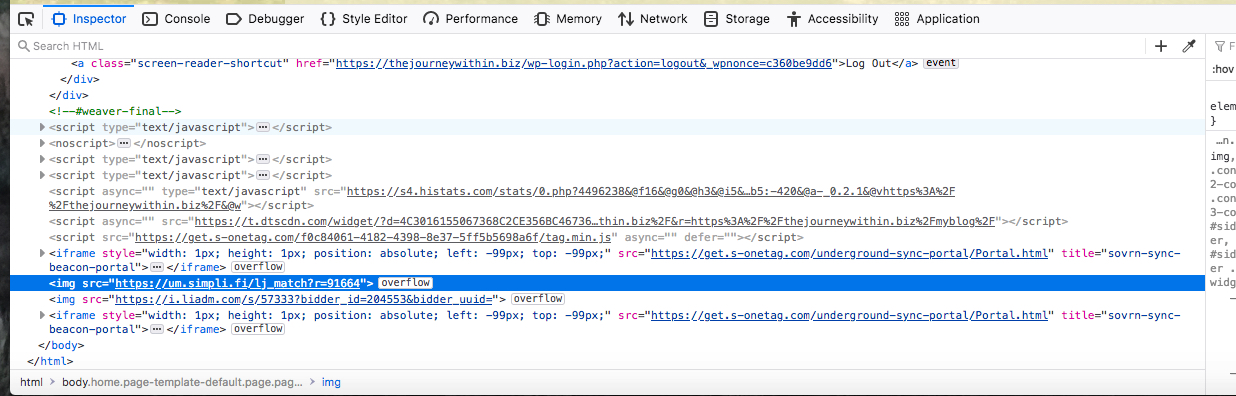Screen dimensions: 1236x396
Task: Expand the first sovrn iframe node
Action: point(42,254)
